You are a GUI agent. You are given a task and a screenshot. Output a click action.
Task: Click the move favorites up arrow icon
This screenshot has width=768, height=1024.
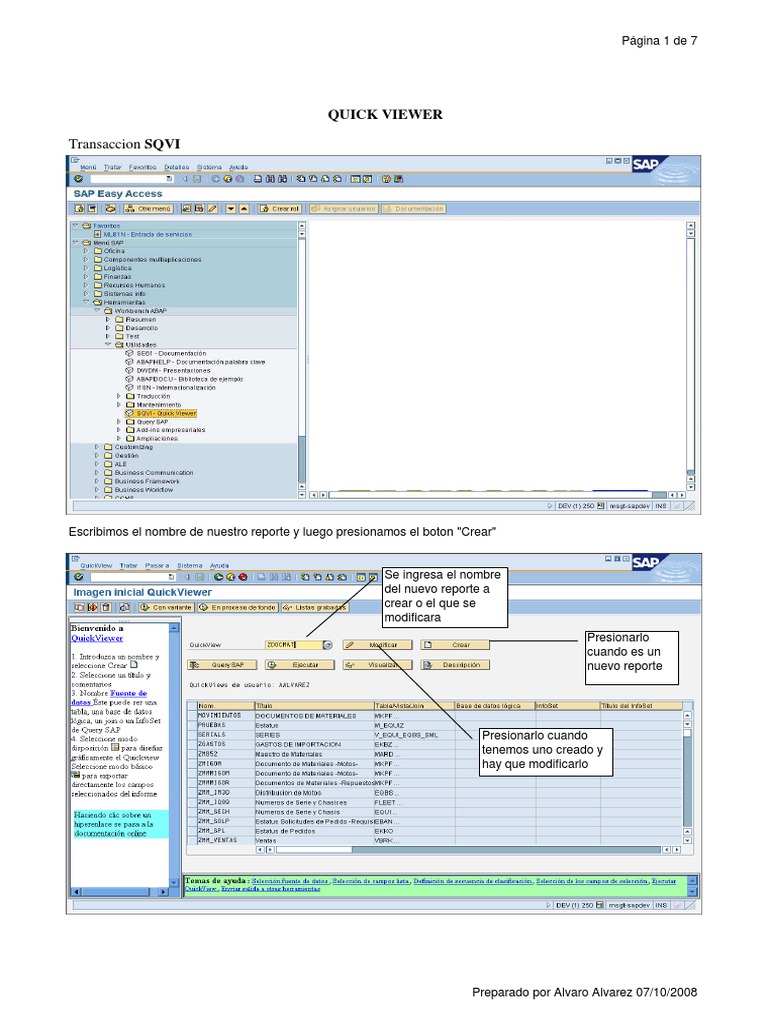[244, 208]
